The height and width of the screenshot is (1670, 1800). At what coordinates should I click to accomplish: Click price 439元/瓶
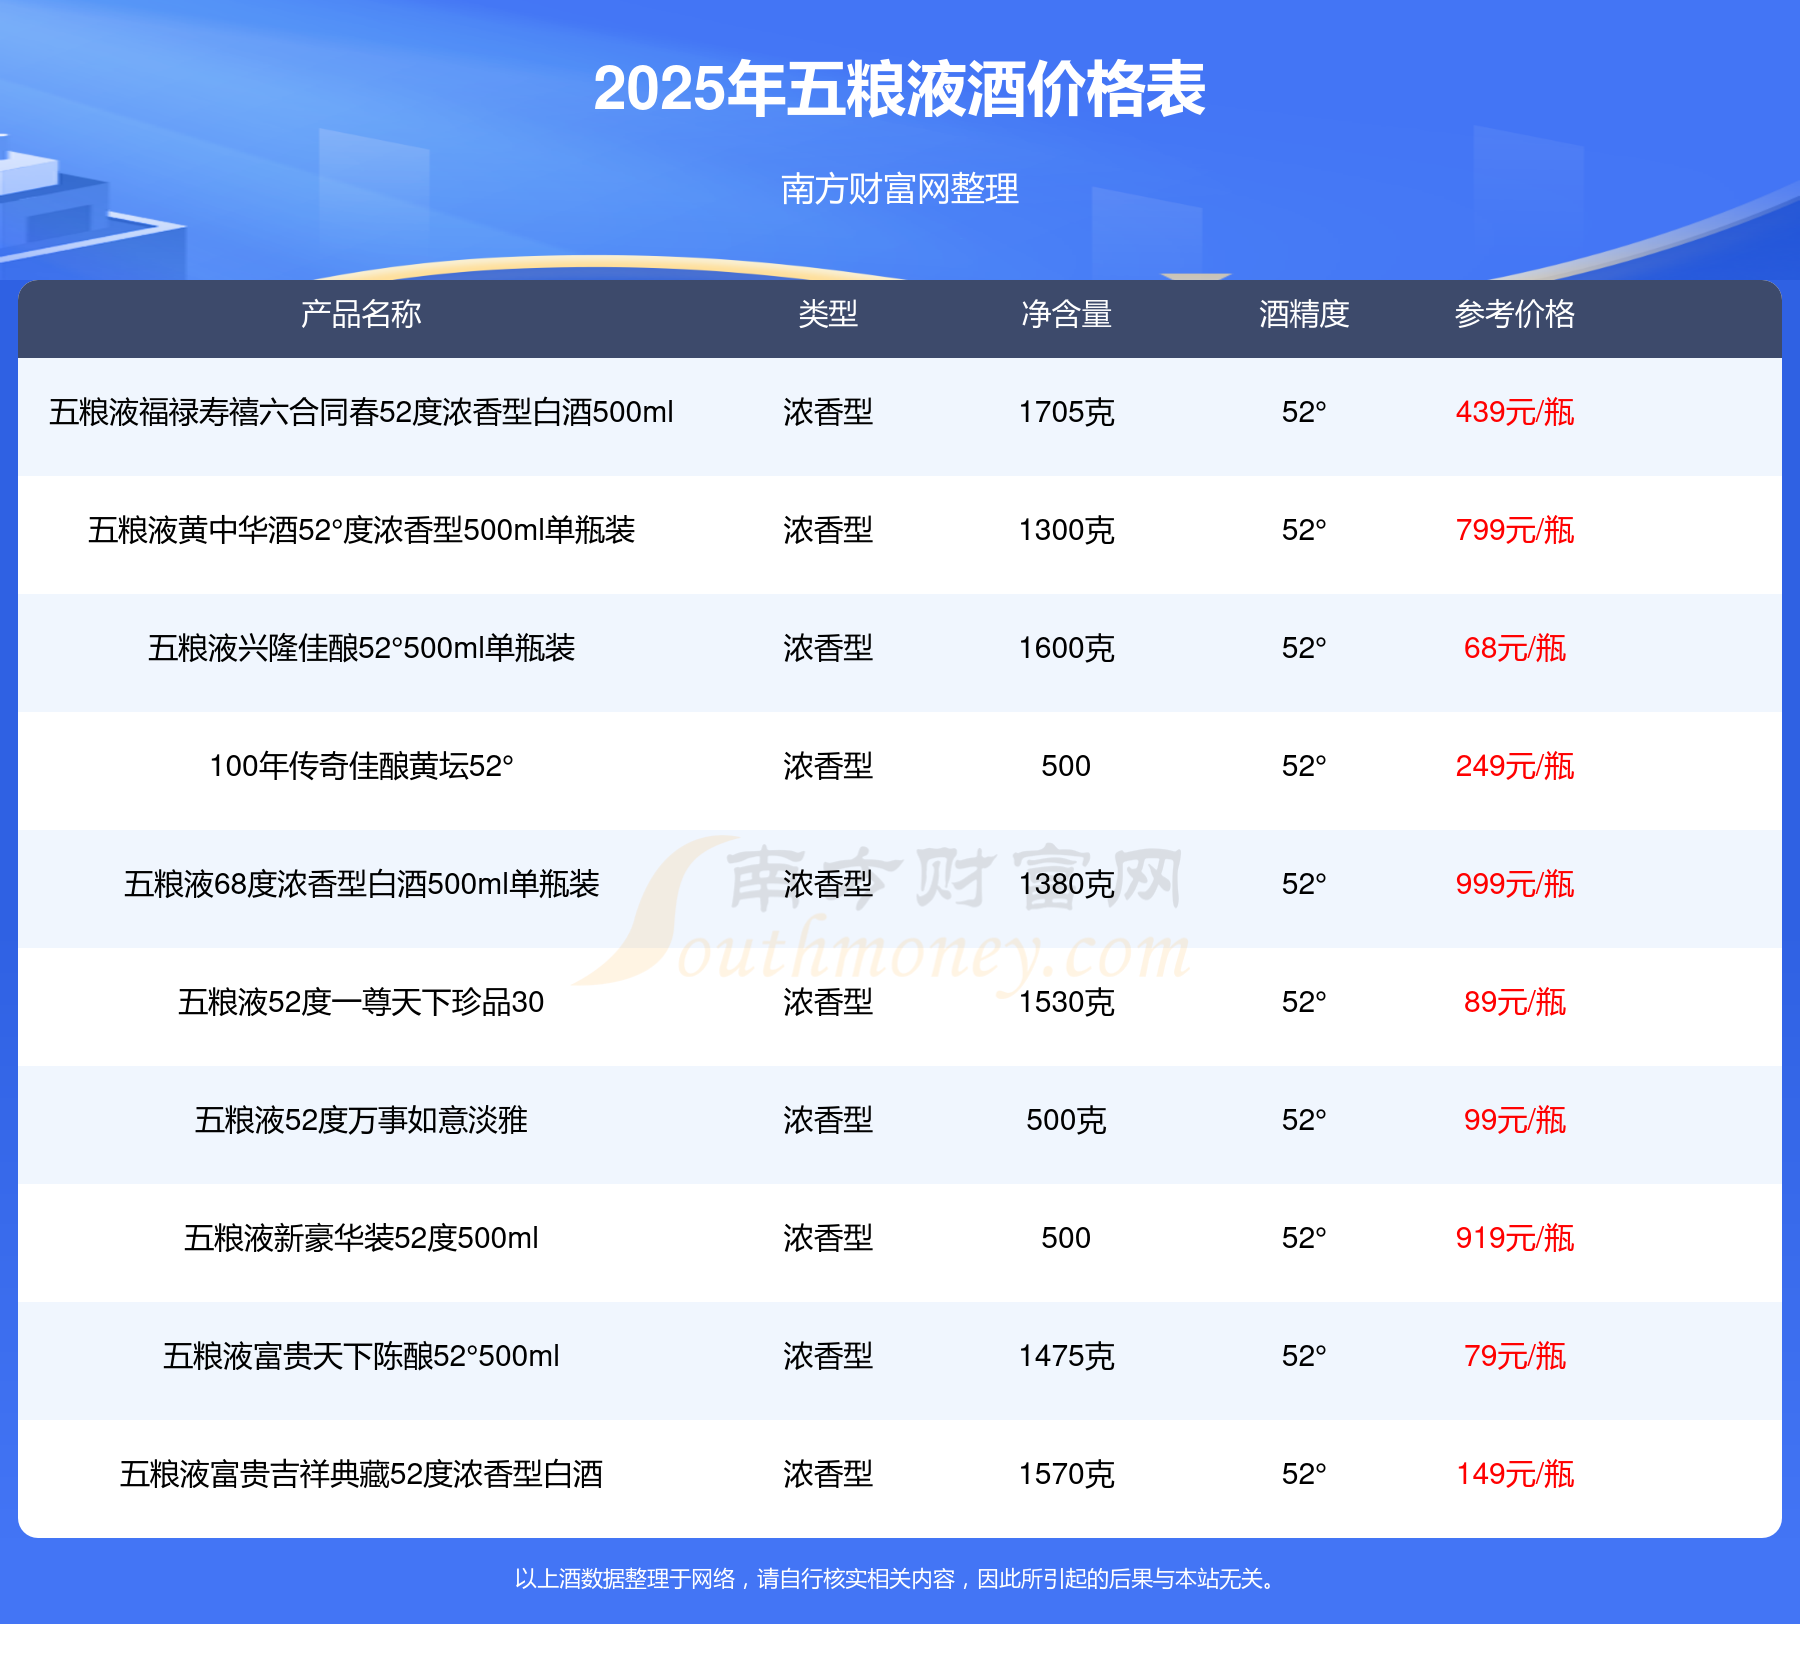1515,412
